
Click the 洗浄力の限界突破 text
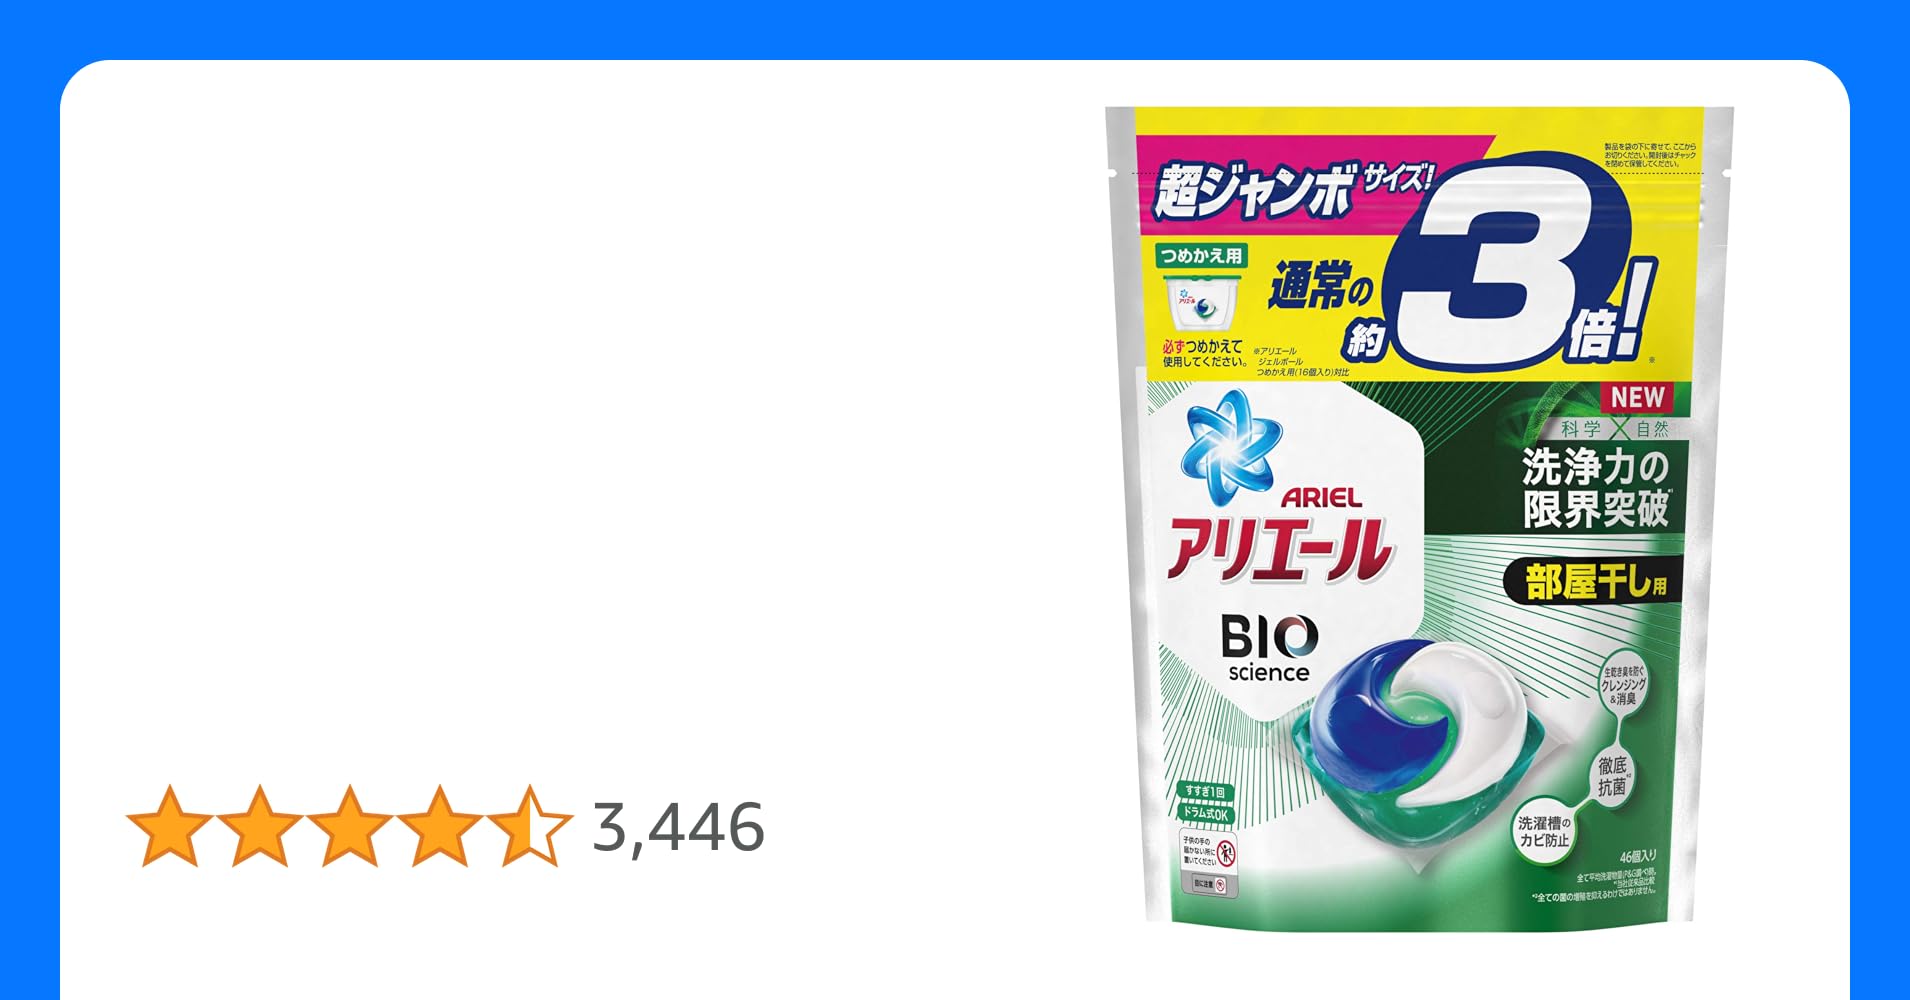tap(1595, 487)
